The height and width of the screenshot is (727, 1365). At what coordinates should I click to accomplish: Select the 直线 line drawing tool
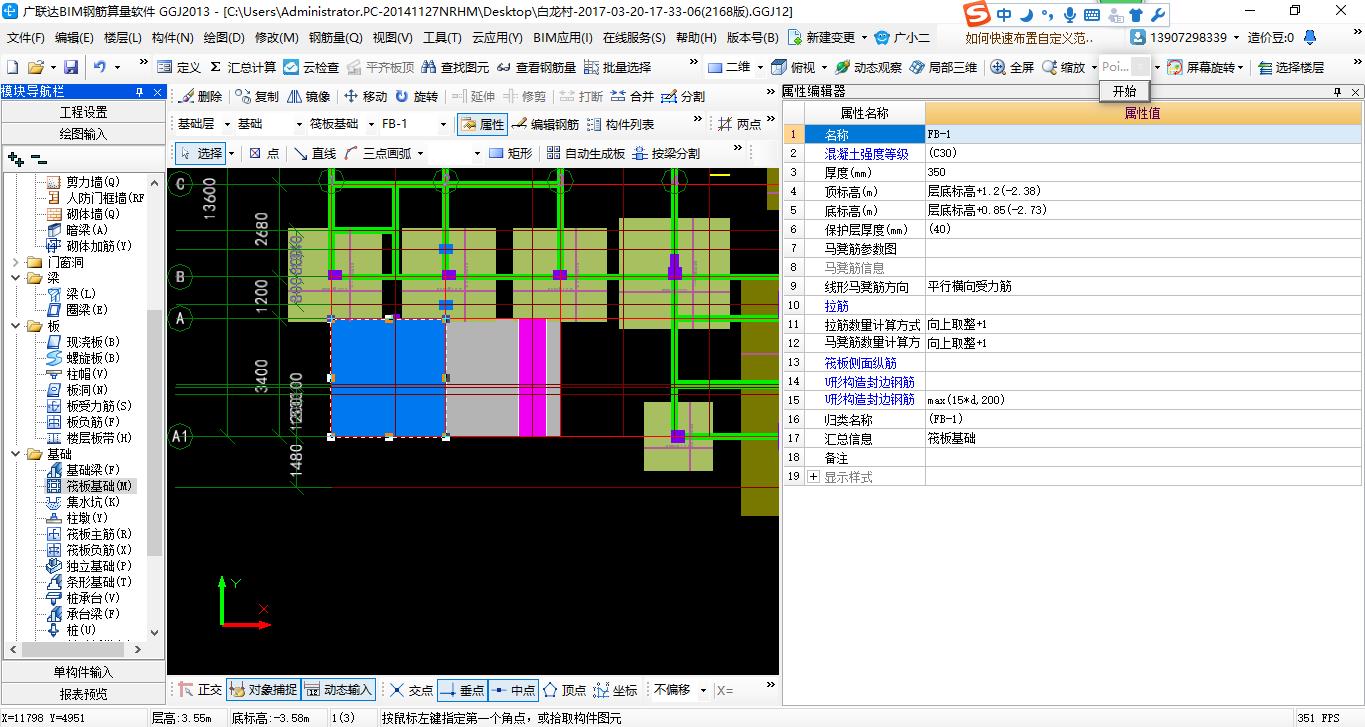coord(315,153)
